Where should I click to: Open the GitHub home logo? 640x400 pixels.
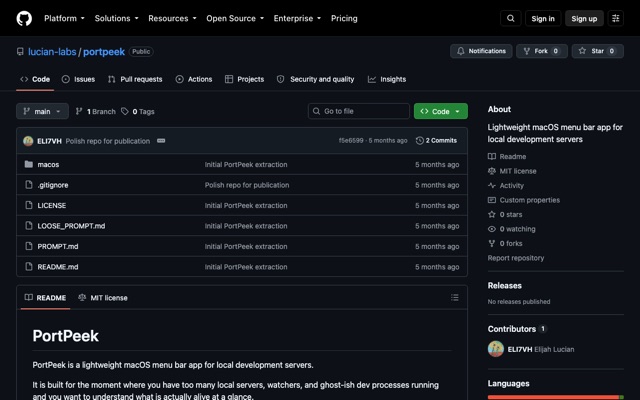24,18
